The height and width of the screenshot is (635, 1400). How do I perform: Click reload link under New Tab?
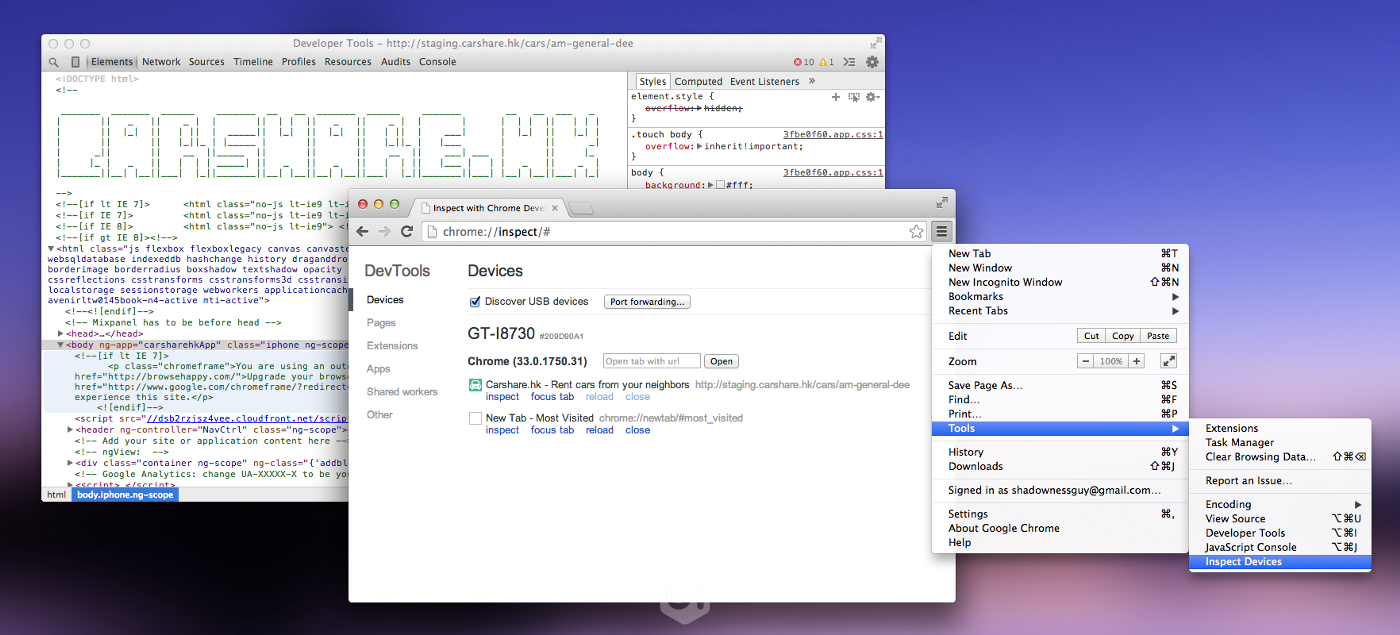pos(599,430)
